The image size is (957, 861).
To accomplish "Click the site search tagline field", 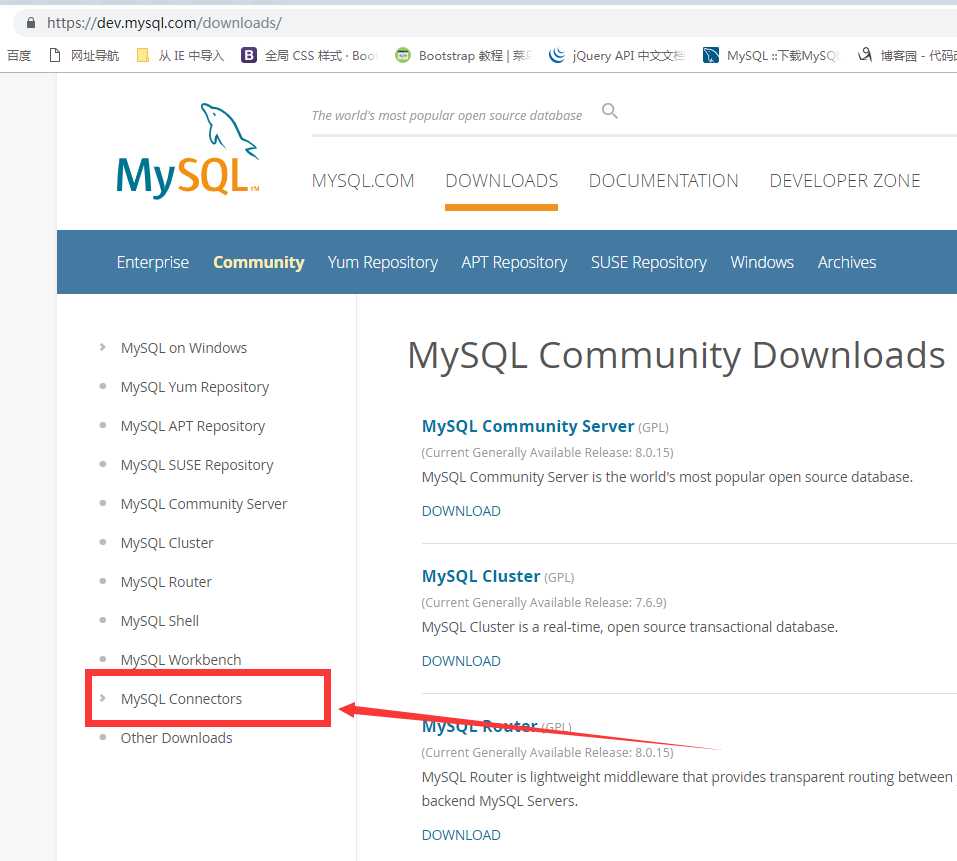I will [x=446, y=115].
